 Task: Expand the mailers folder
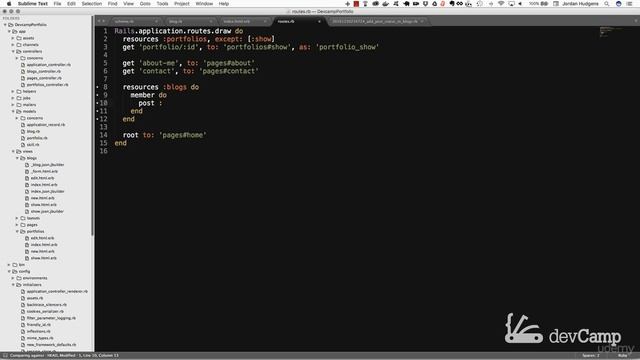[x=13, y=105]
